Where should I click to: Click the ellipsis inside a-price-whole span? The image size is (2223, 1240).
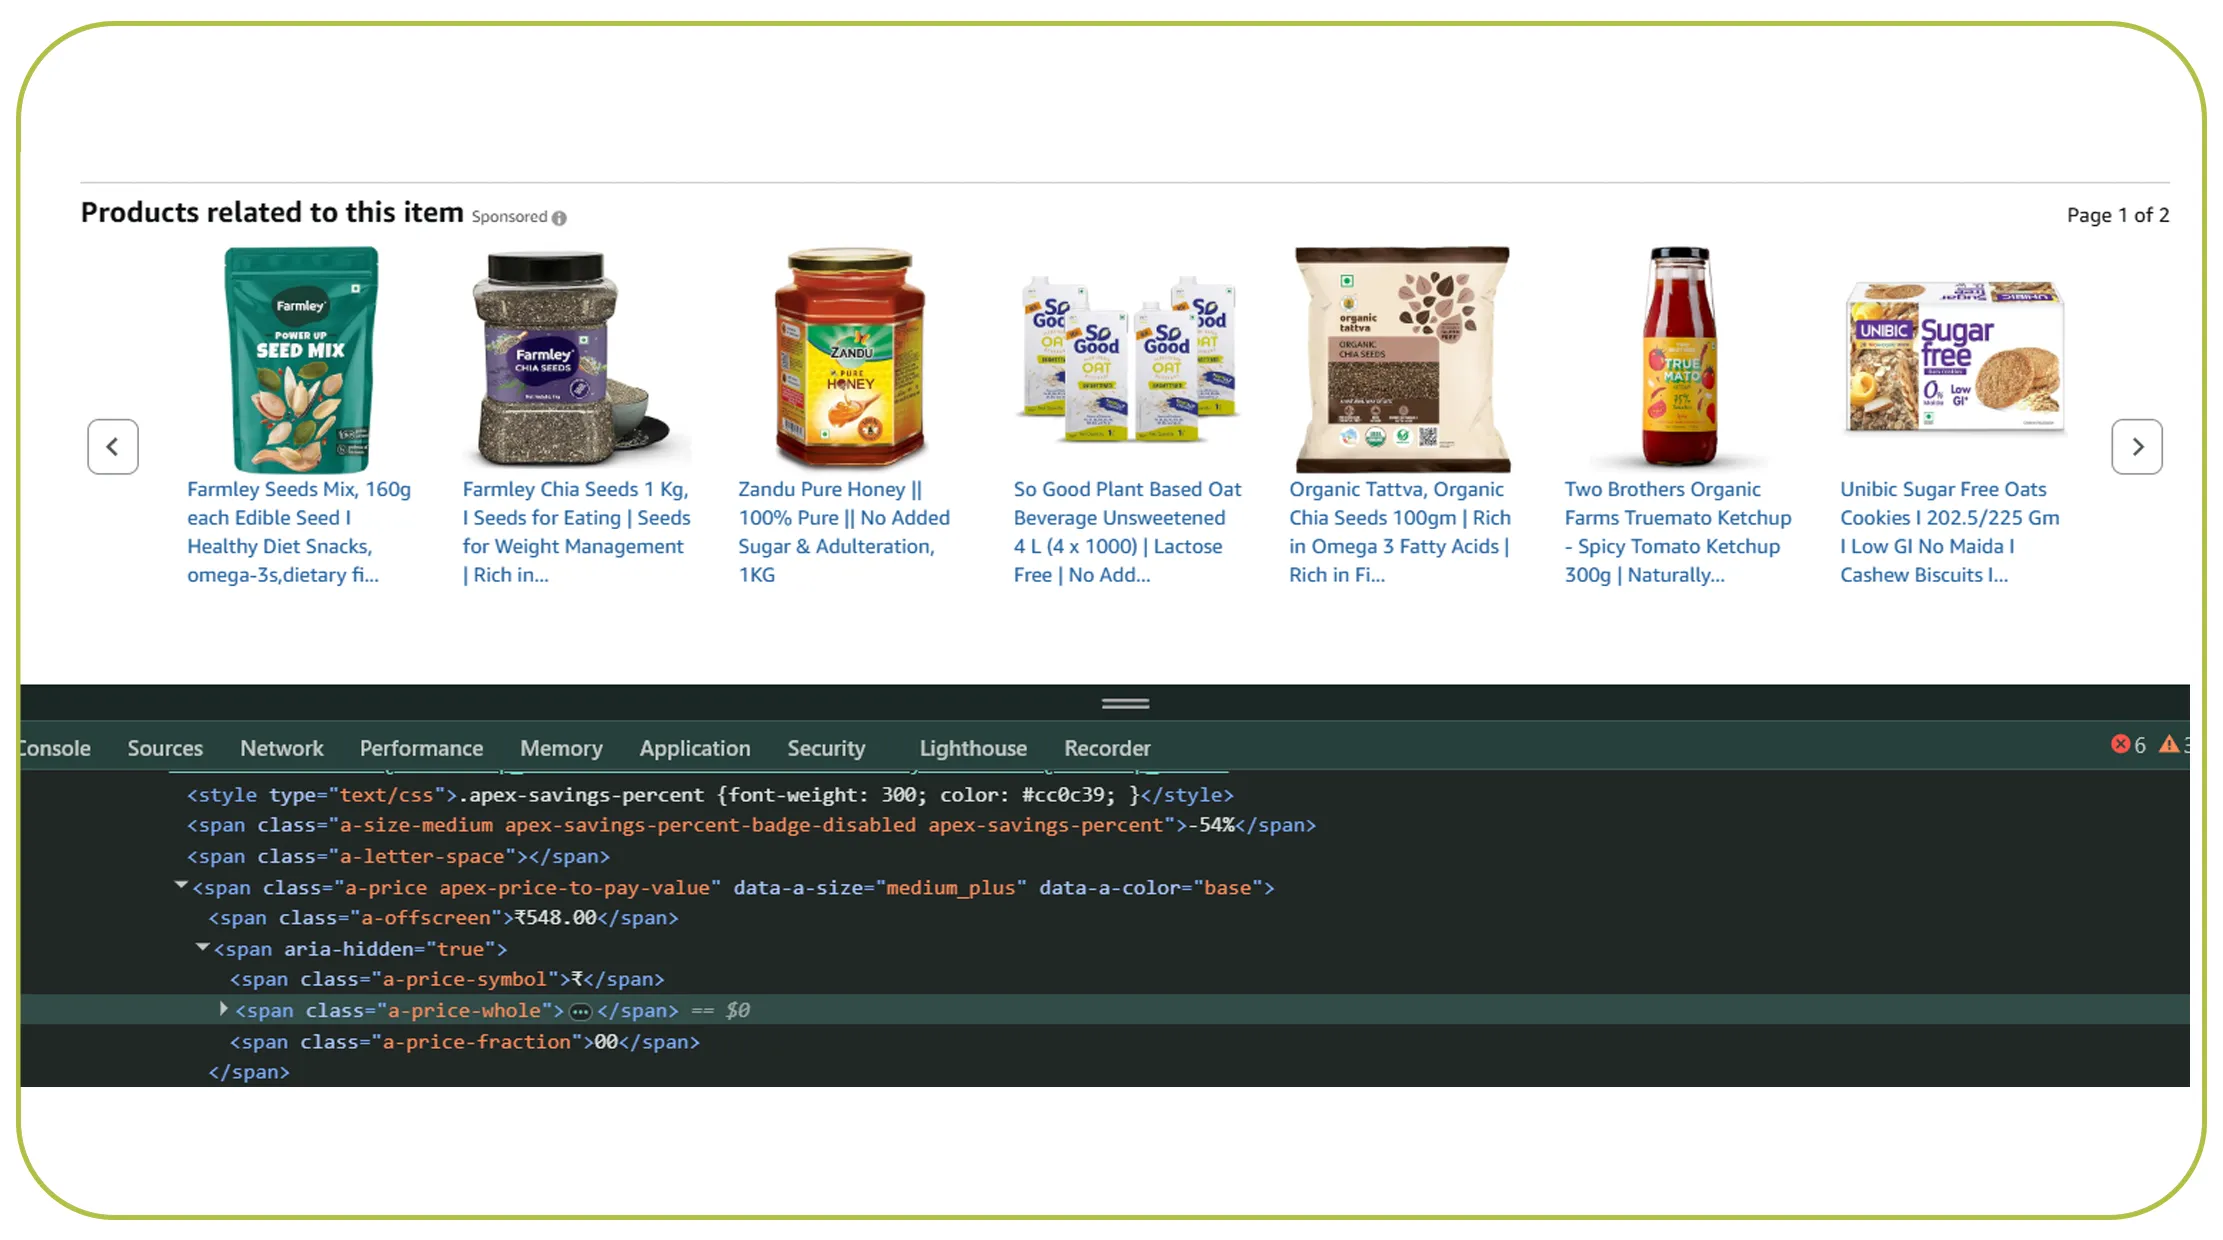[580, 1011]
